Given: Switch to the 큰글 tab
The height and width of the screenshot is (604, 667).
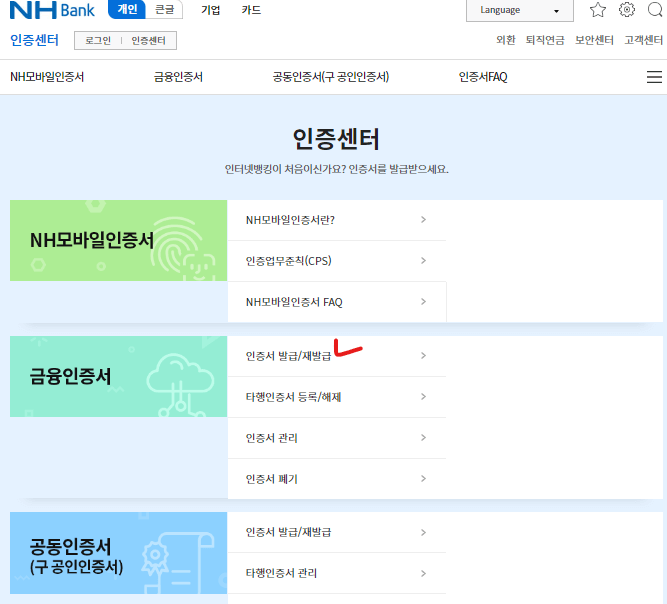Looking at the screenshot, I should [x=164, y=9].
